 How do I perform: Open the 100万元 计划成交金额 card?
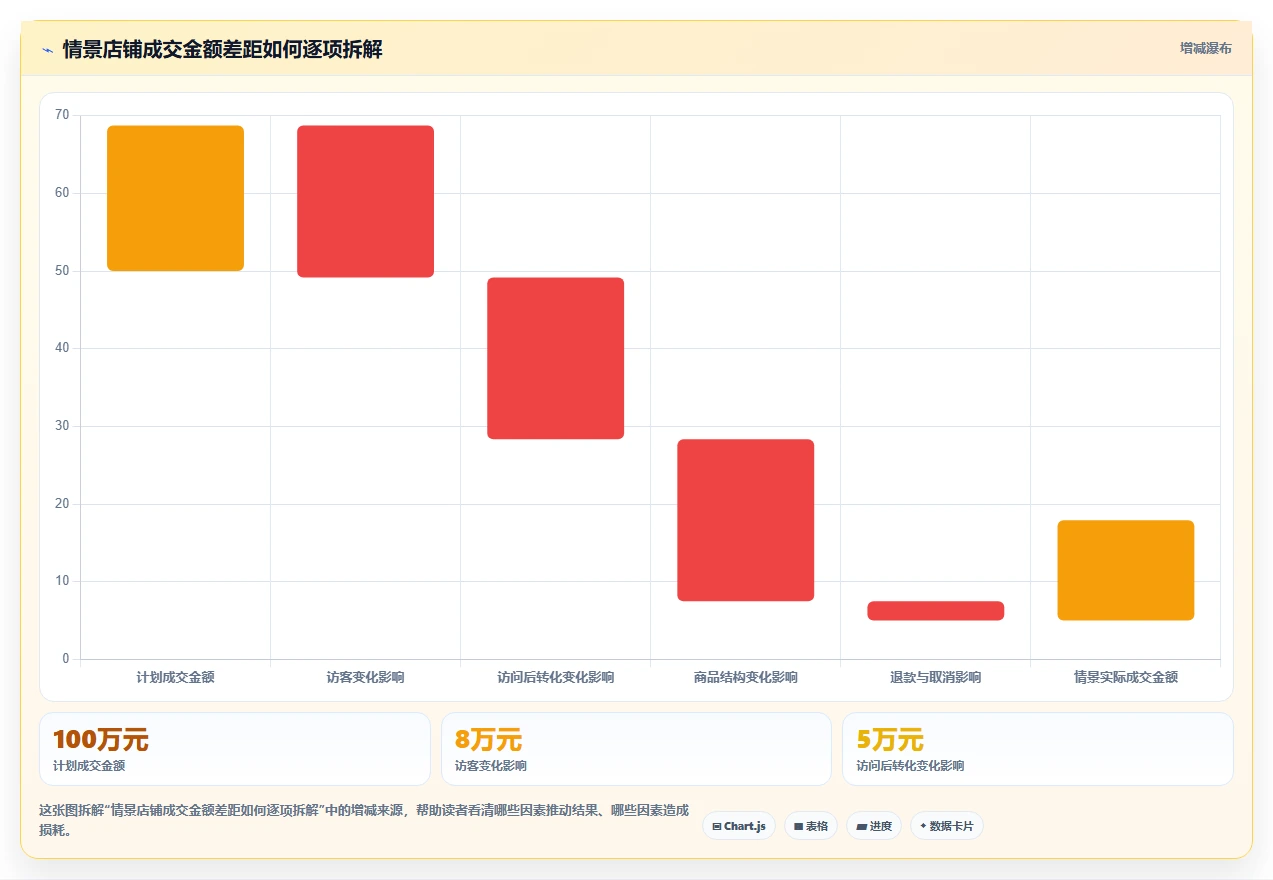(235, 749)
